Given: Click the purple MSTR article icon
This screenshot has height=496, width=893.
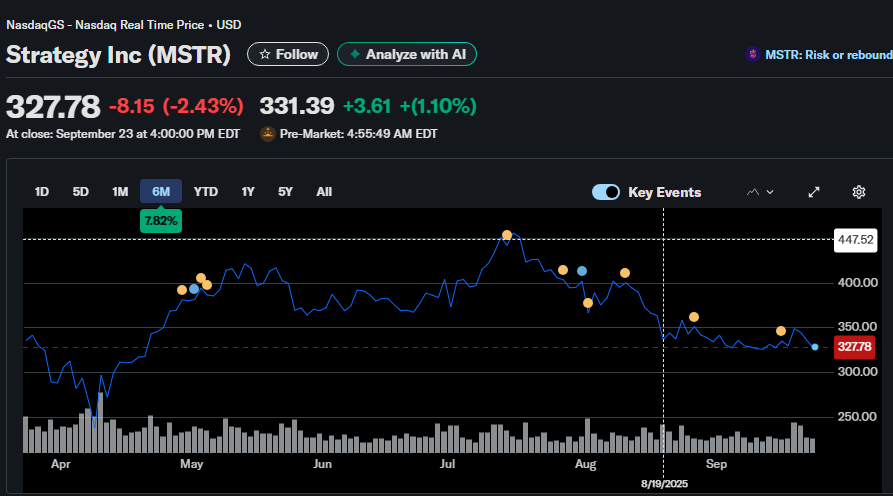Looking at the screenshot, I should [753, 54].
